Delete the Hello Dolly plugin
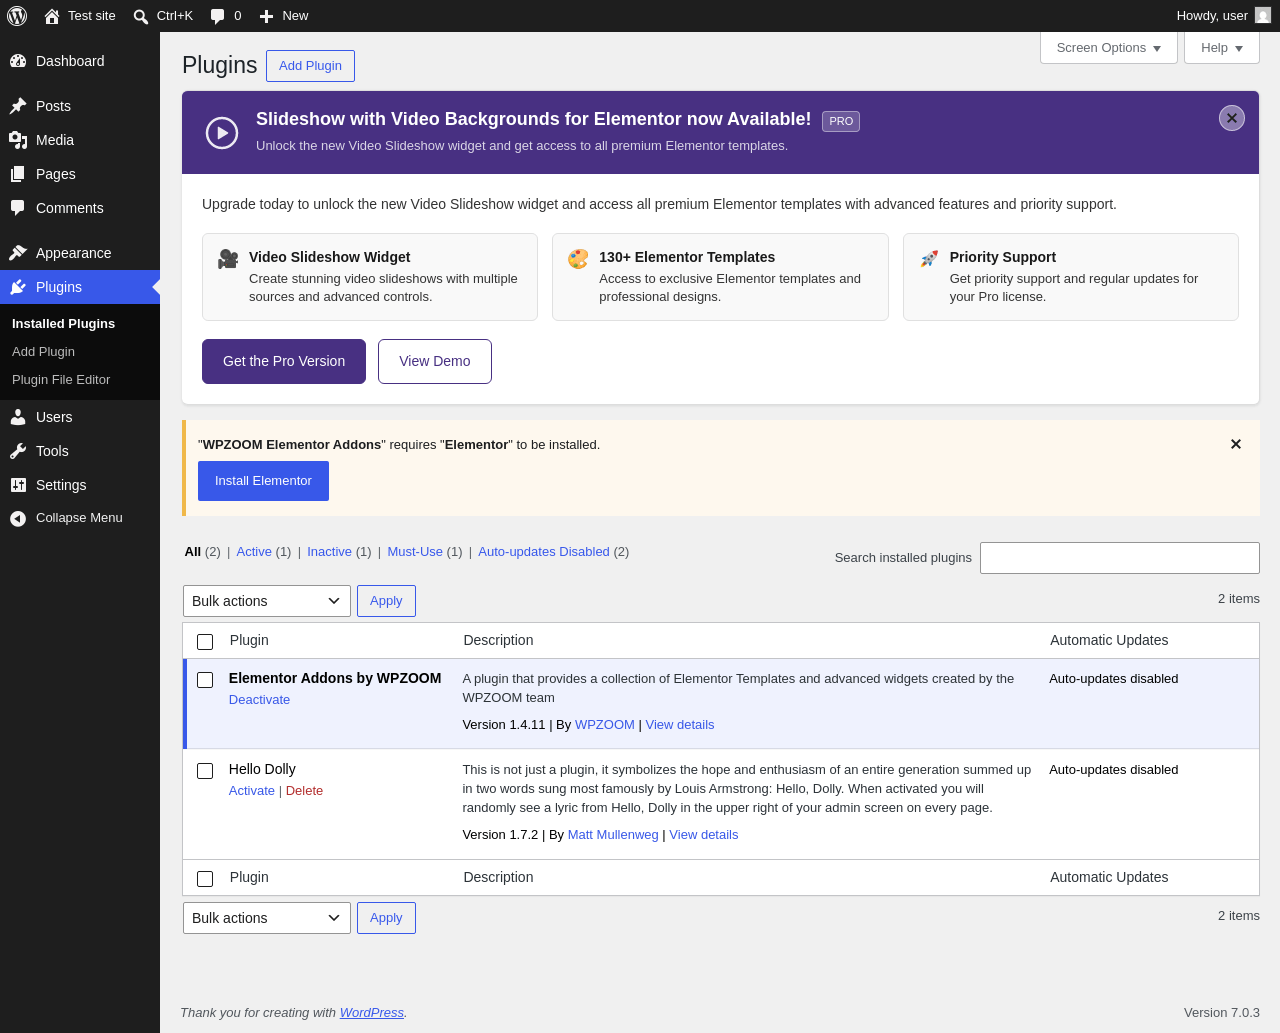The height and width of the screenshot is (1033, 1280). point(304,791)
